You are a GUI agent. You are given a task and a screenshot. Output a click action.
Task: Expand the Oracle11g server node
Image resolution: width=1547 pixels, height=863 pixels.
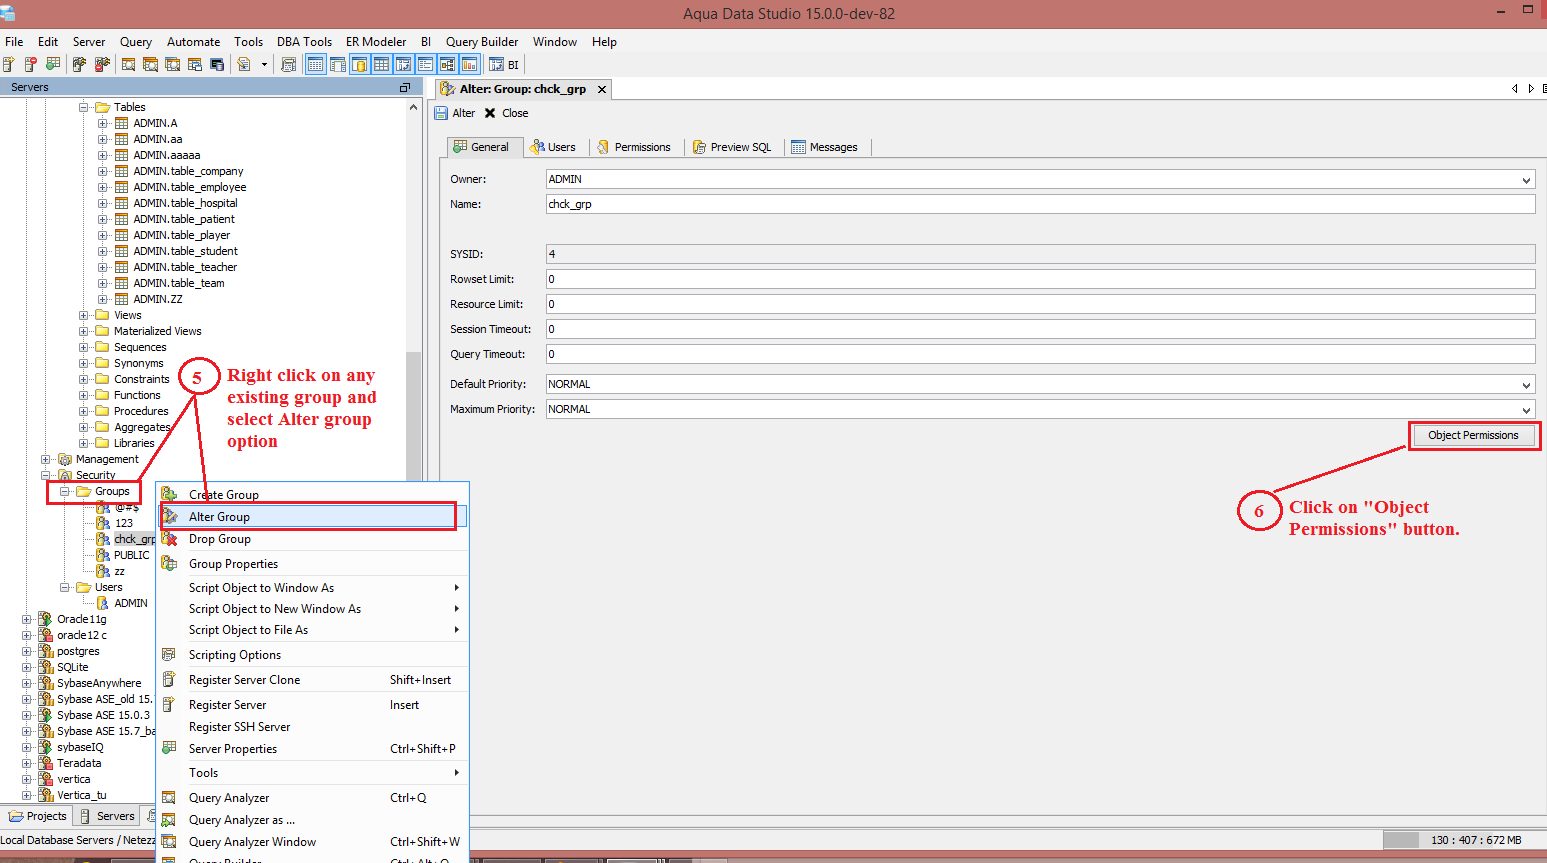click(27, 619)
